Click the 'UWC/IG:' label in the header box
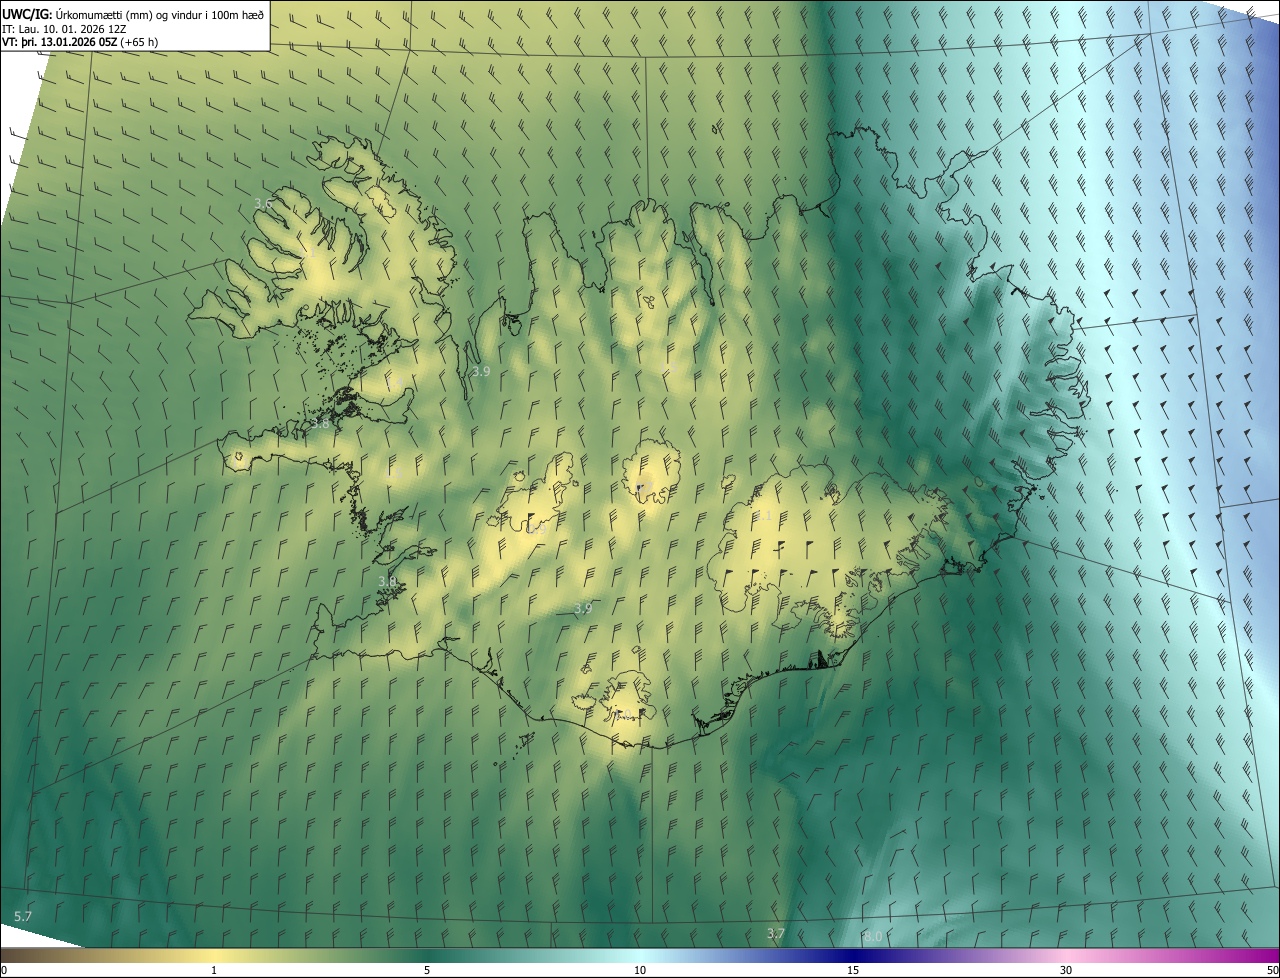Viewport: 1280px width, 978px height. point(27,14)
